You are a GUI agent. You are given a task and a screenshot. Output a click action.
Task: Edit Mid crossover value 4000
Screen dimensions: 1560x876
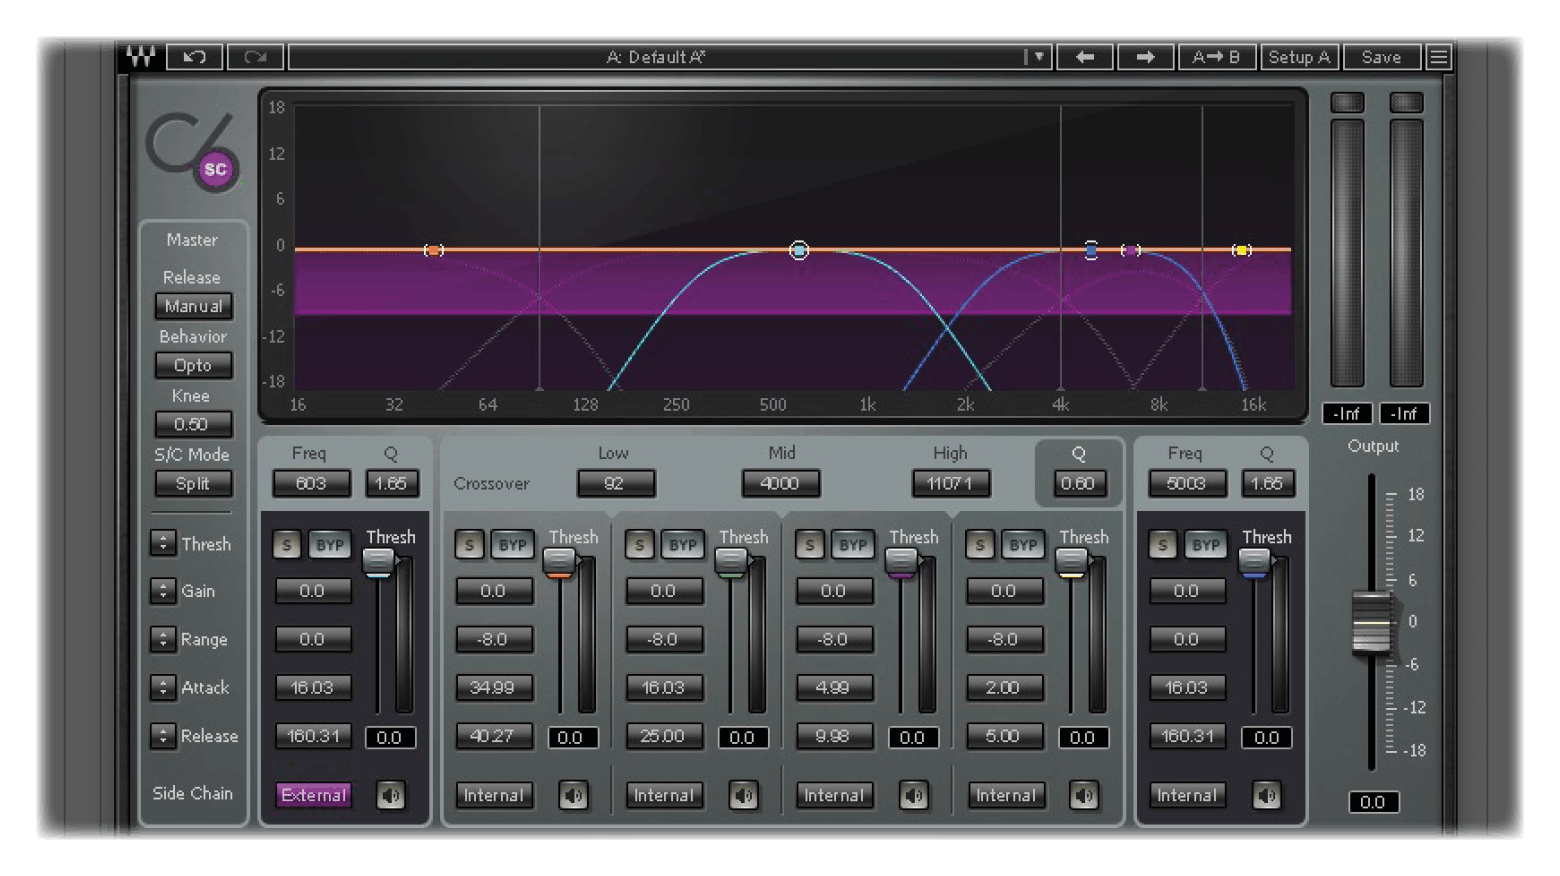pyautogui.click(x=780, y=483)
